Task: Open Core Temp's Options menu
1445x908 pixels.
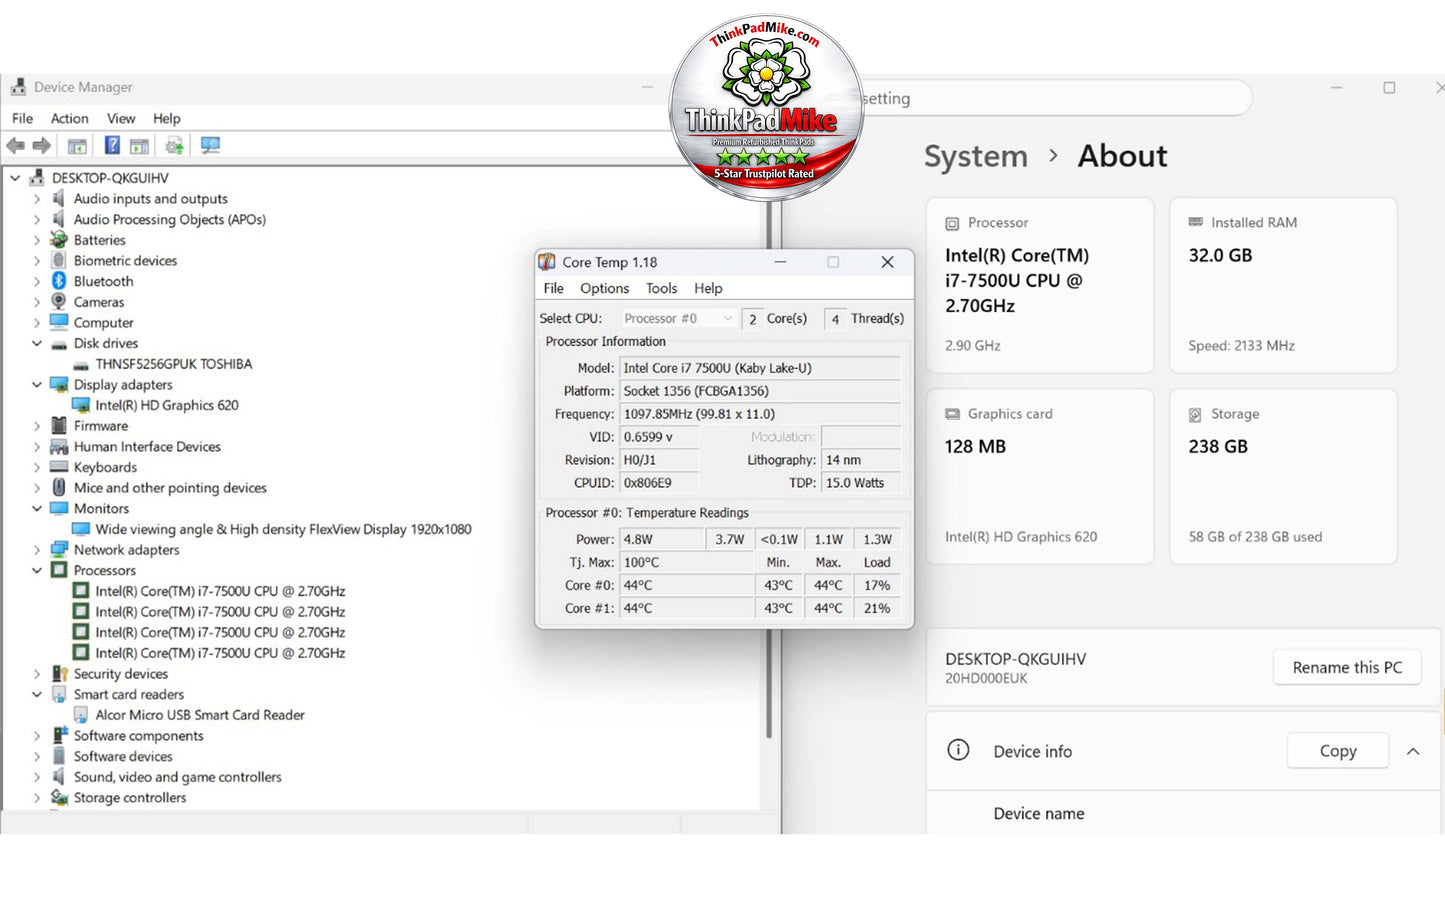Action: click(x=605, y=288)
